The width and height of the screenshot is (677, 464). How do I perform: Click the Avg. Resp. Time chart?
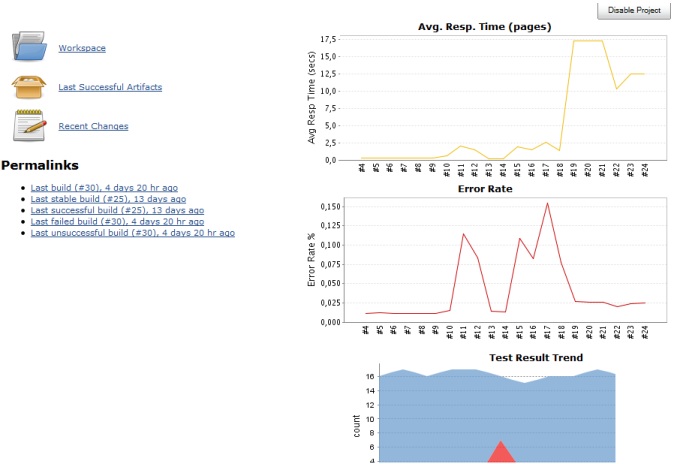486,99
